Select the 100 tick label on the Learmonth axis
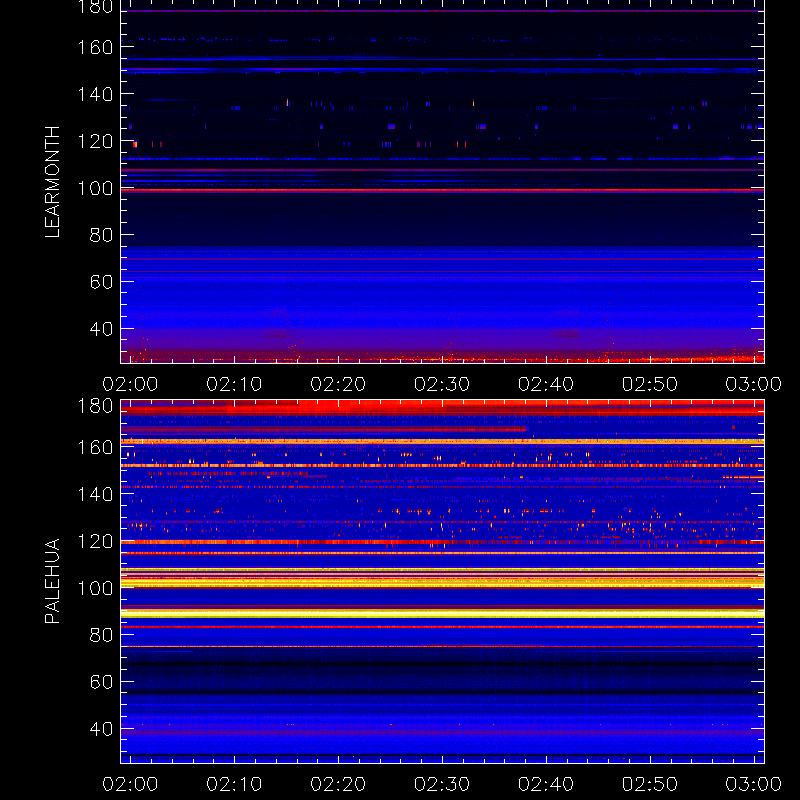The height and width of the screenshot is (800, 800). coord(95,188)
